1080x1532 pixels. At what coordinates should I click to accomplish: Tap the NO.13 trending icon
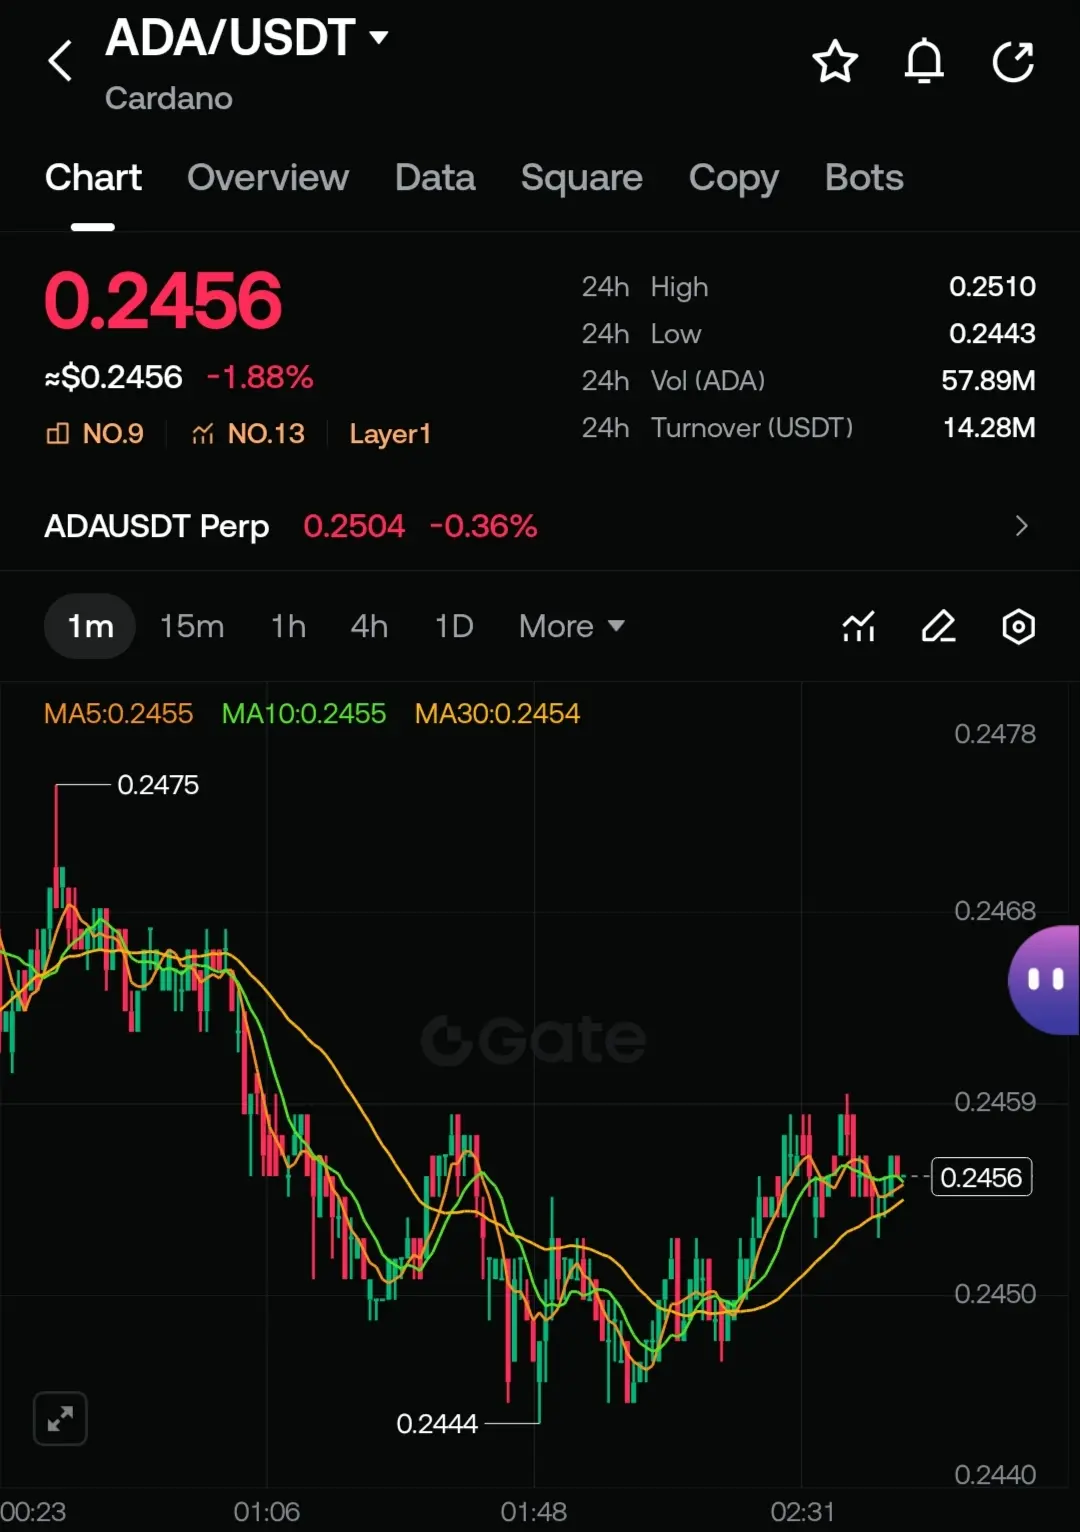point(203,434)
